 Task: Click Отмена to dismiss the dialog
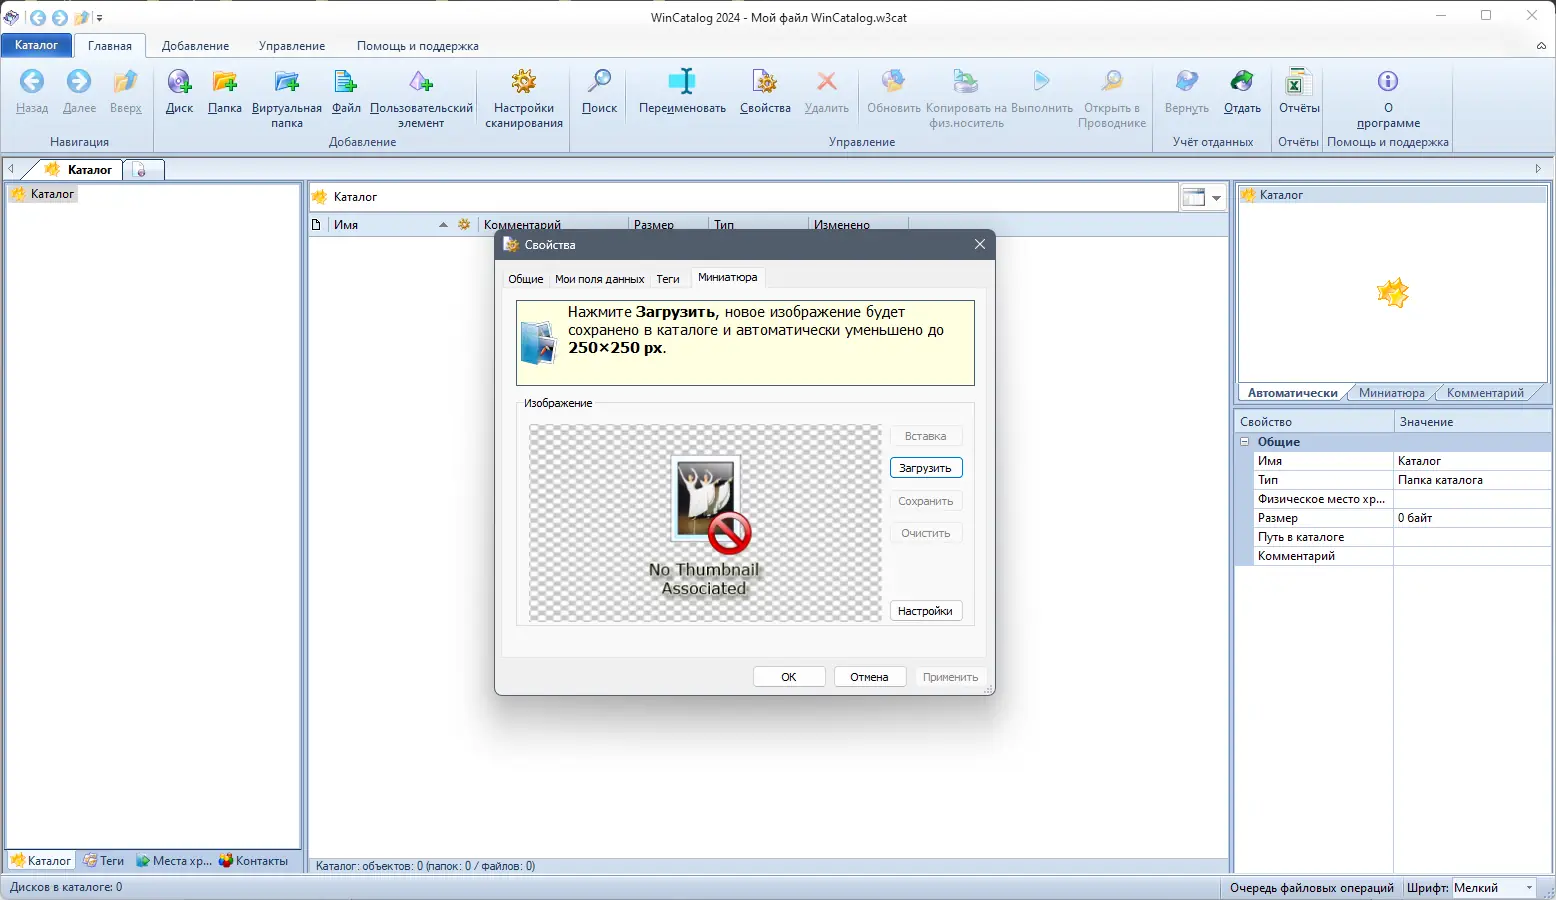[869, 677]
